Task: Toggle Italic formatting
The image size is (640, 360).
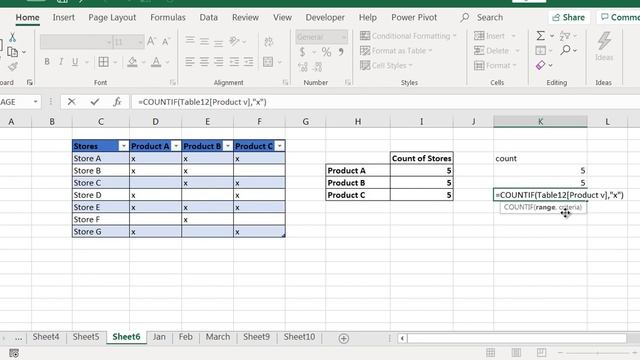Action: click(61, 62)
